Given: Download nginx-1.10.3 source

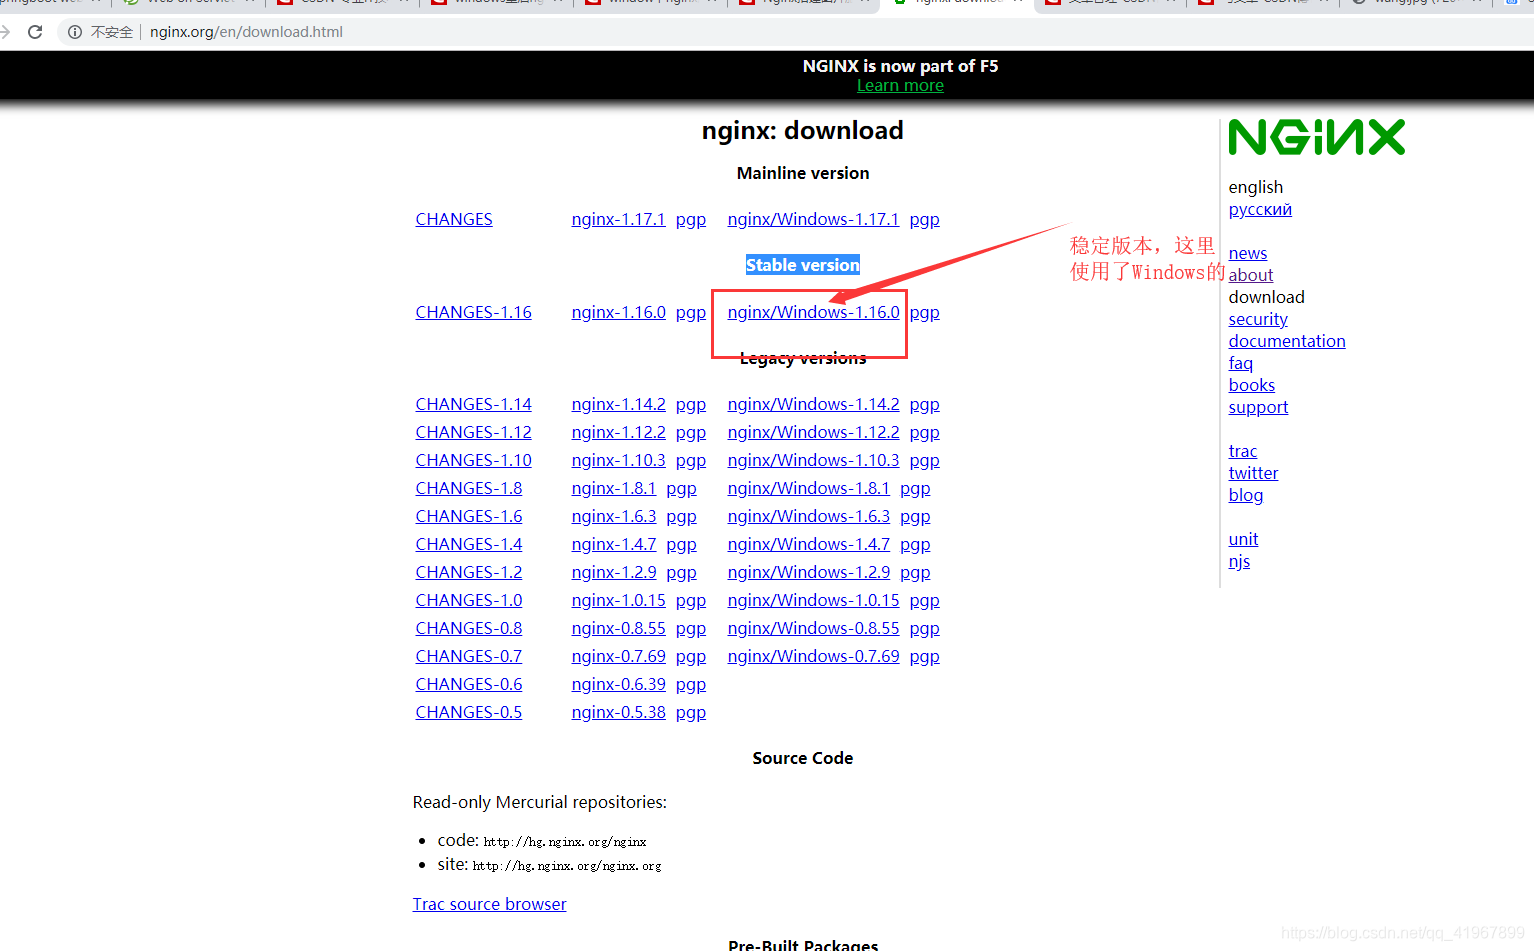Looking at the screenshot, I should pos(618,460).
